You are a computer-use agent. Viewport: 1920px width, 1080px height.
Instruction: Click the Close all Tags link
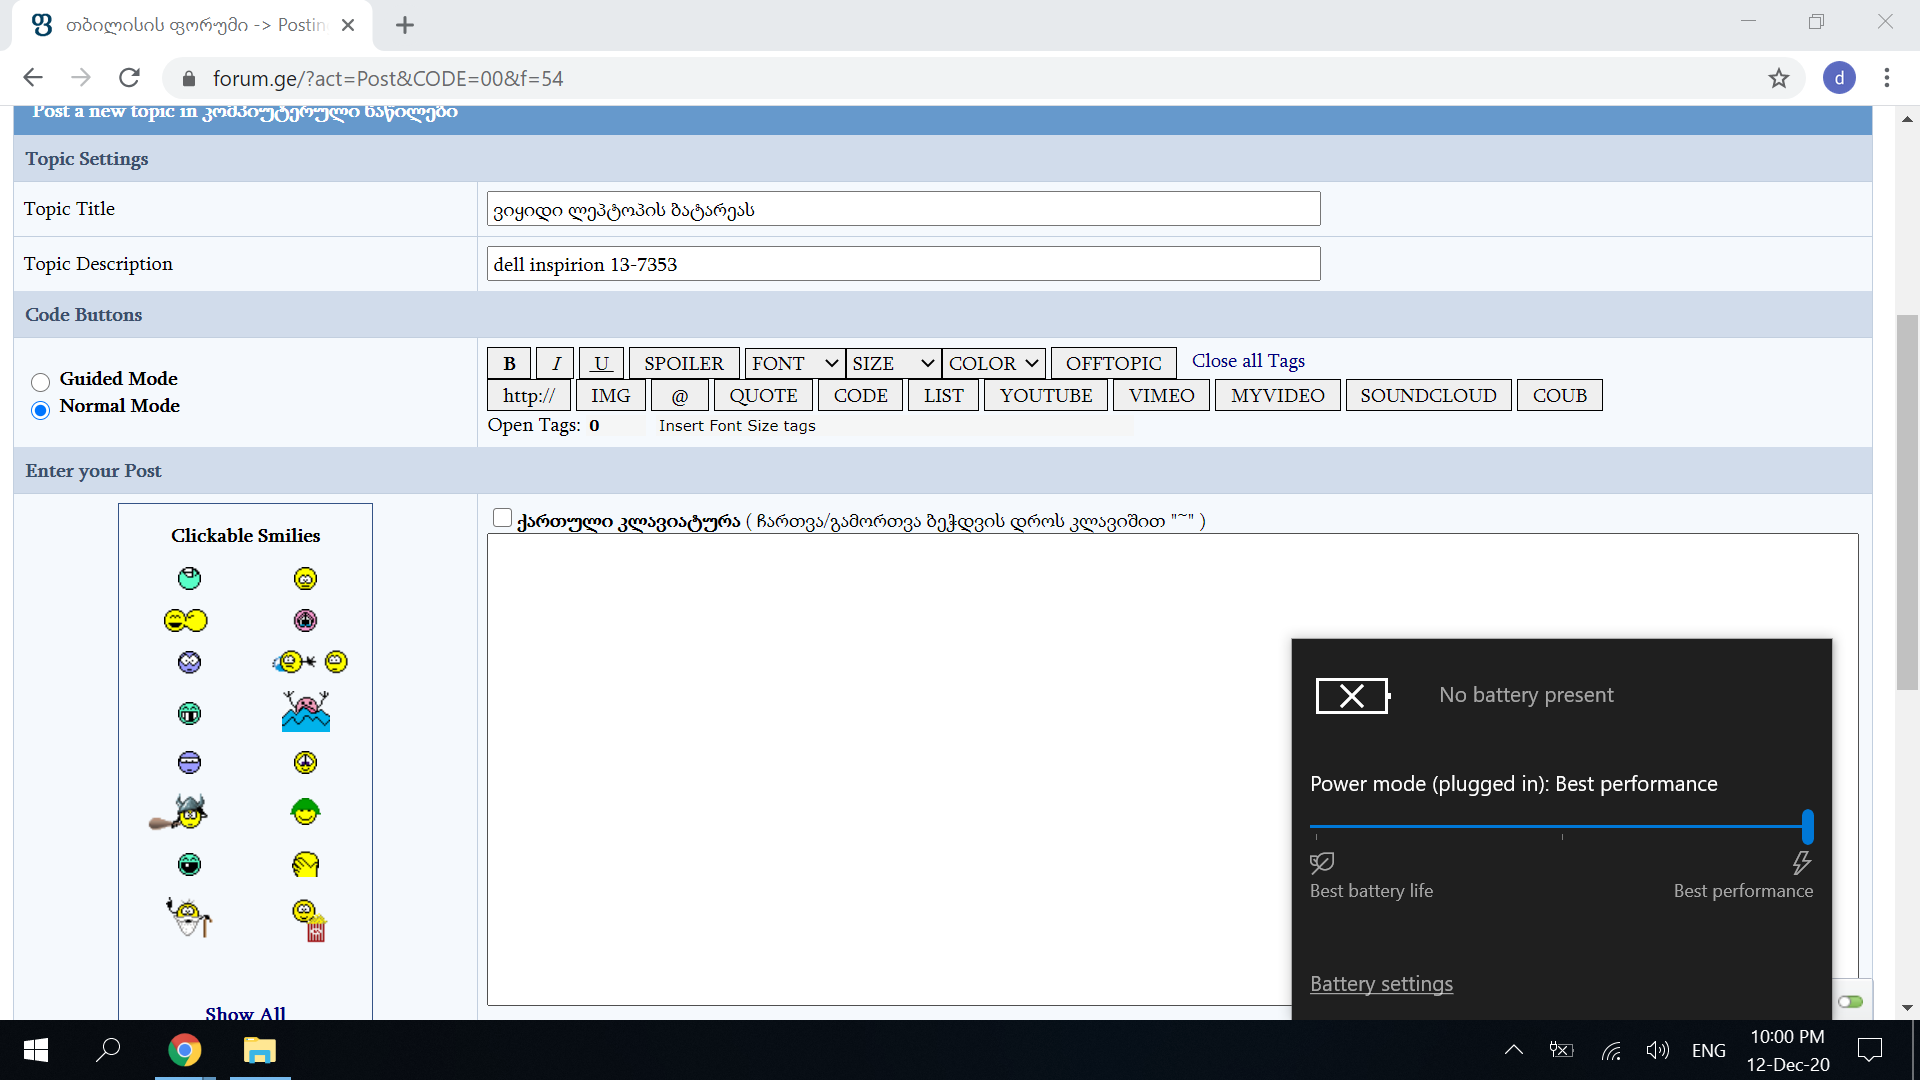1247,361
